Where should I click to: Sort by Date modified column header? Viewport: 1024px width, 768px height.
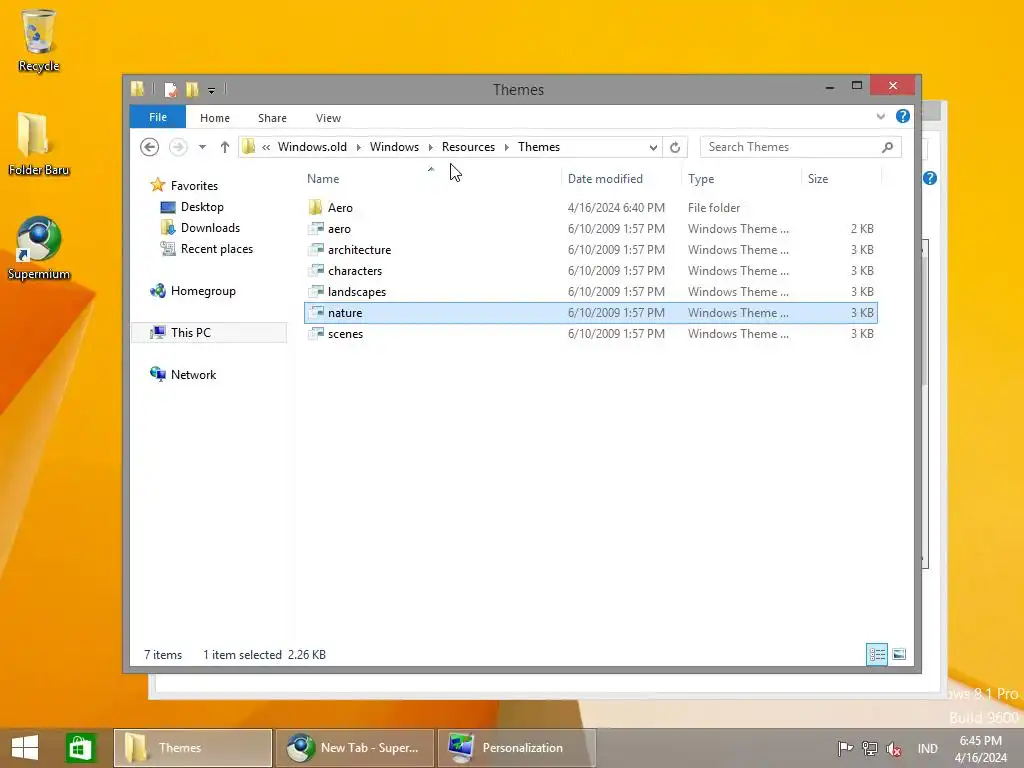pos(605,179)
